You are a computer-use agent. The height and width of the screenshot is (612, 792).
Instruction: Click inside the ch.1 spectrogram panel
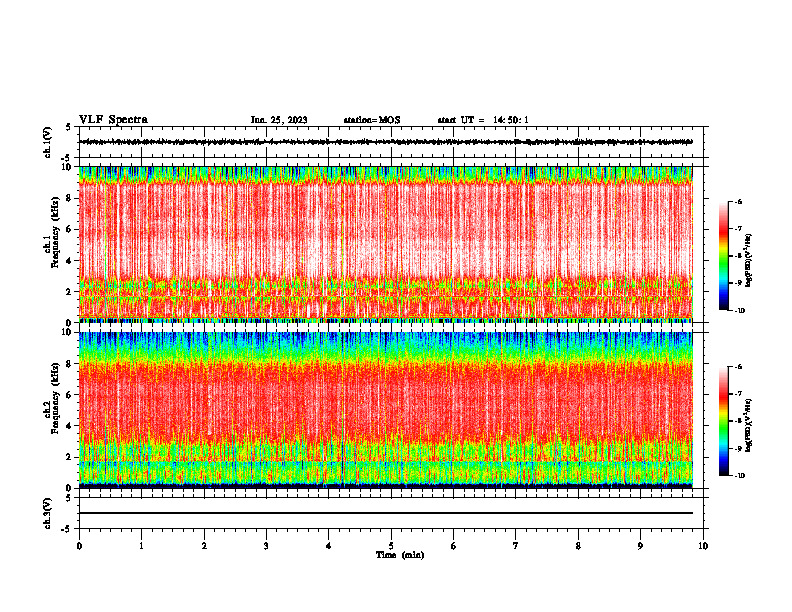pyautogui.click(x=386, y=244)
